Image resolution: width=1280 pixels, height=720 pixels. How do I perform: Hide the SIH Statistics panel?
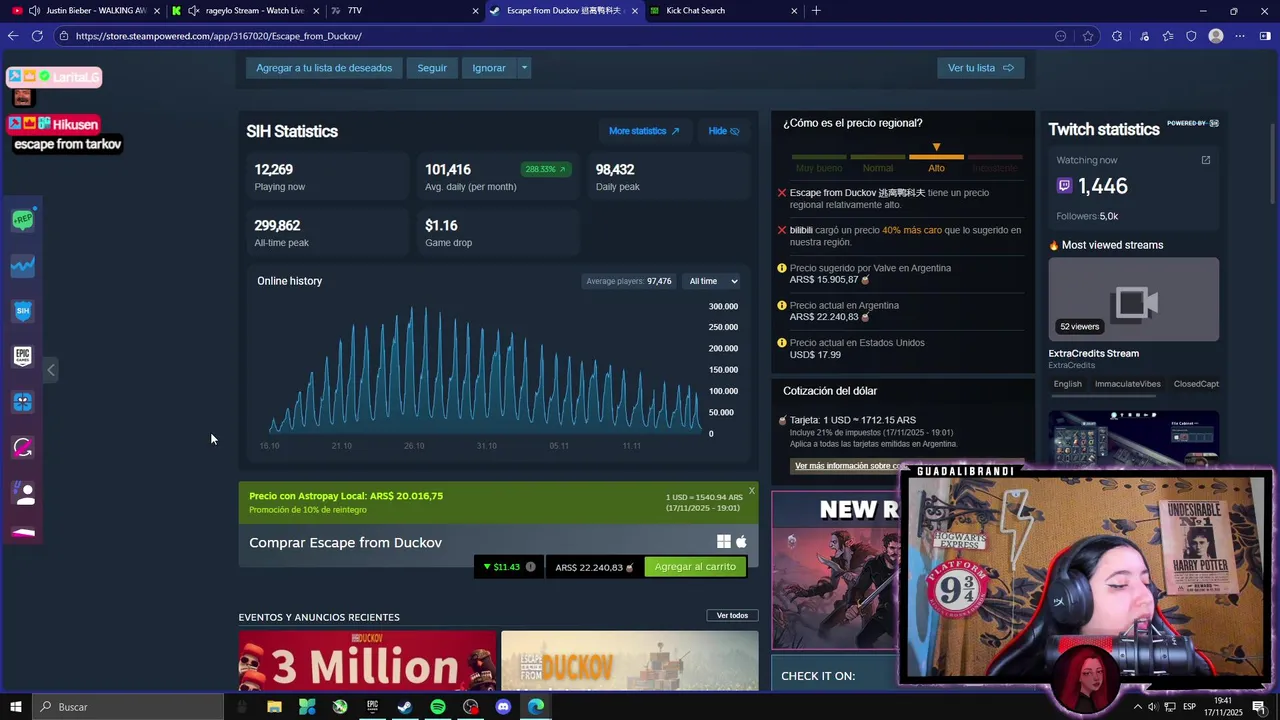(x=724, y=131)
